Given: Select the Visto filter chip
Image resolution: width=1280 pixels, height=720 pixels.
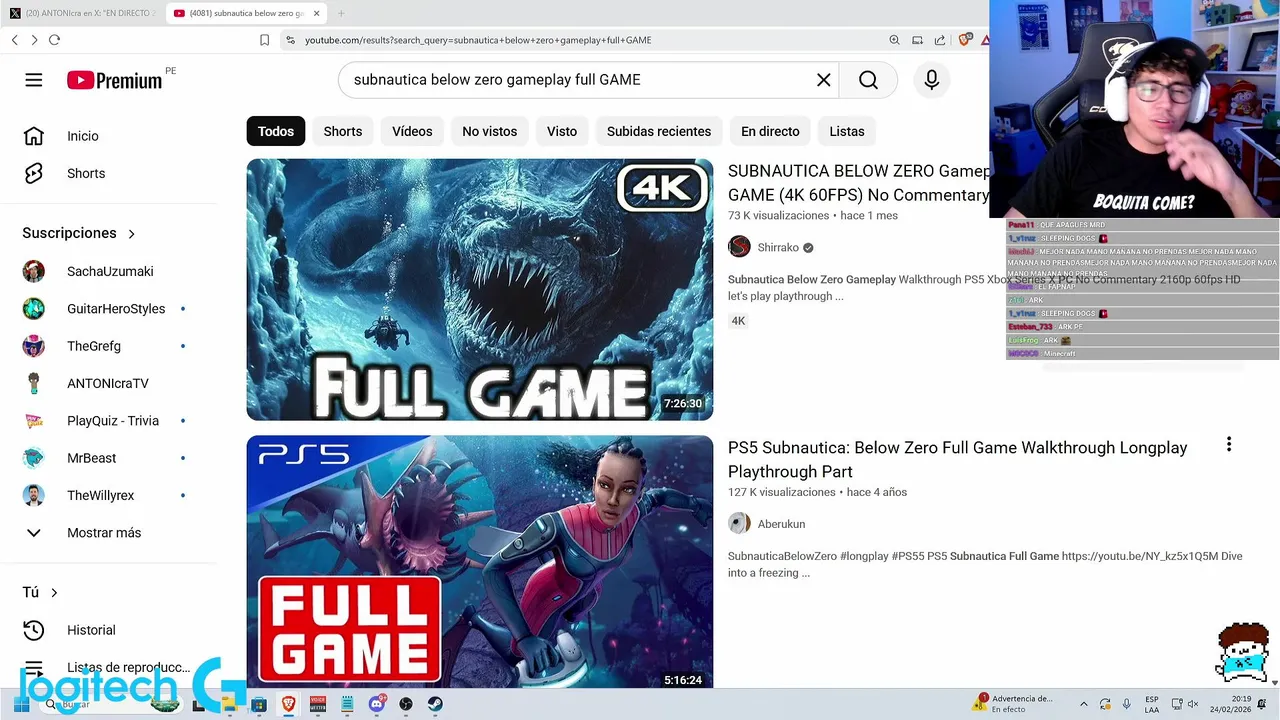Looking at the screenshot, I should (562, 131).
